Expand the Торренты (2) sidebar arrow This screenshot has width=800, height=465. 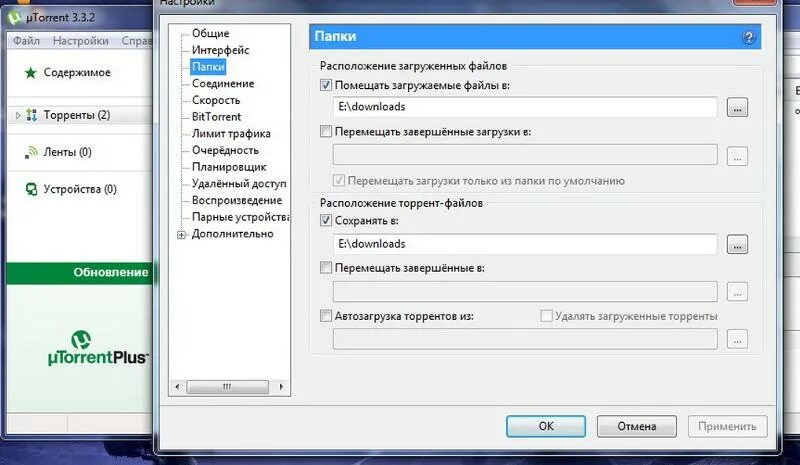[x=18, y=115]
